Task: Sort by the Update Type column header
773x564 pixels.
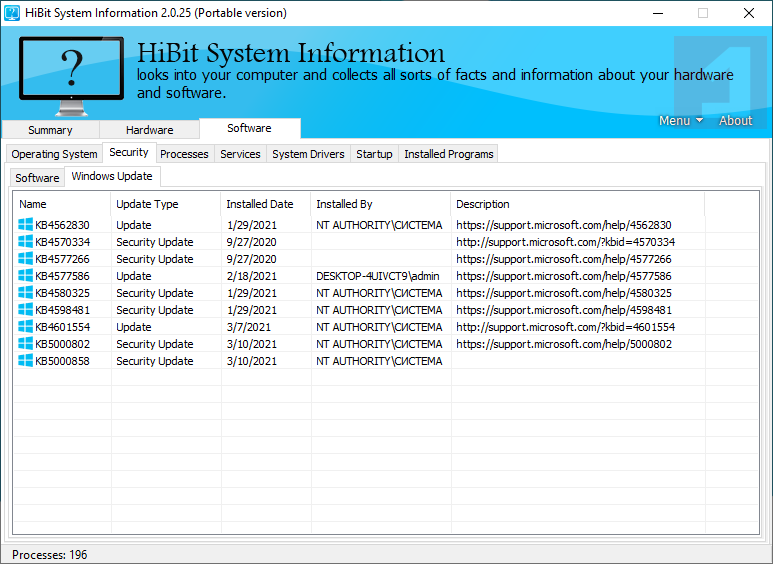Action: pyautogui.click(x=166, y=204)
